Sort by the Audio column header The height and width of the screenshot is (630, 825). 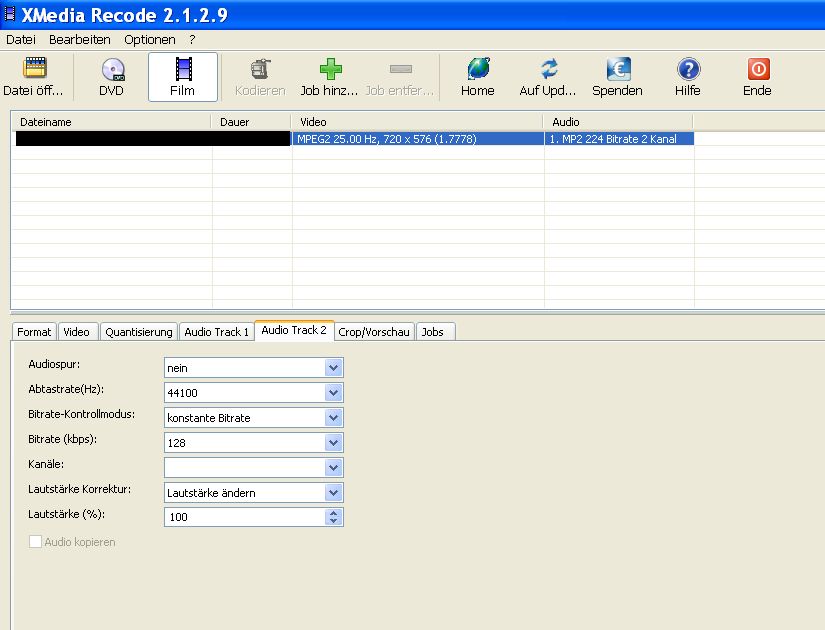tap(619, 122)
